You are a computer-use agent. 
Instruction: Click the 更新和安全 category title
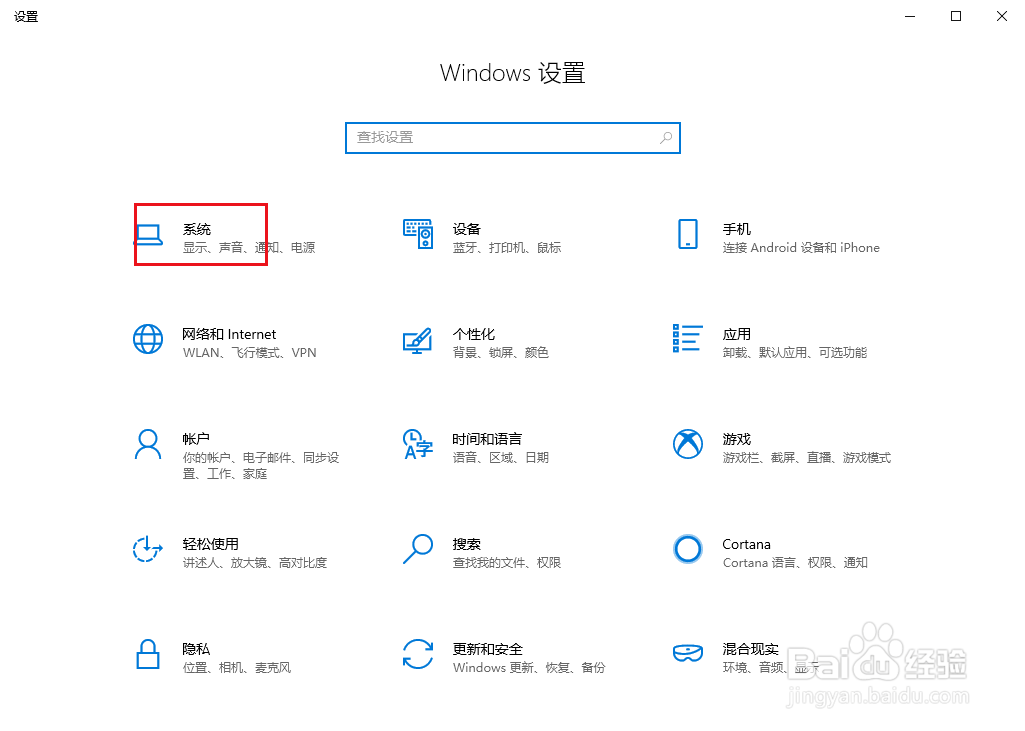488,649
